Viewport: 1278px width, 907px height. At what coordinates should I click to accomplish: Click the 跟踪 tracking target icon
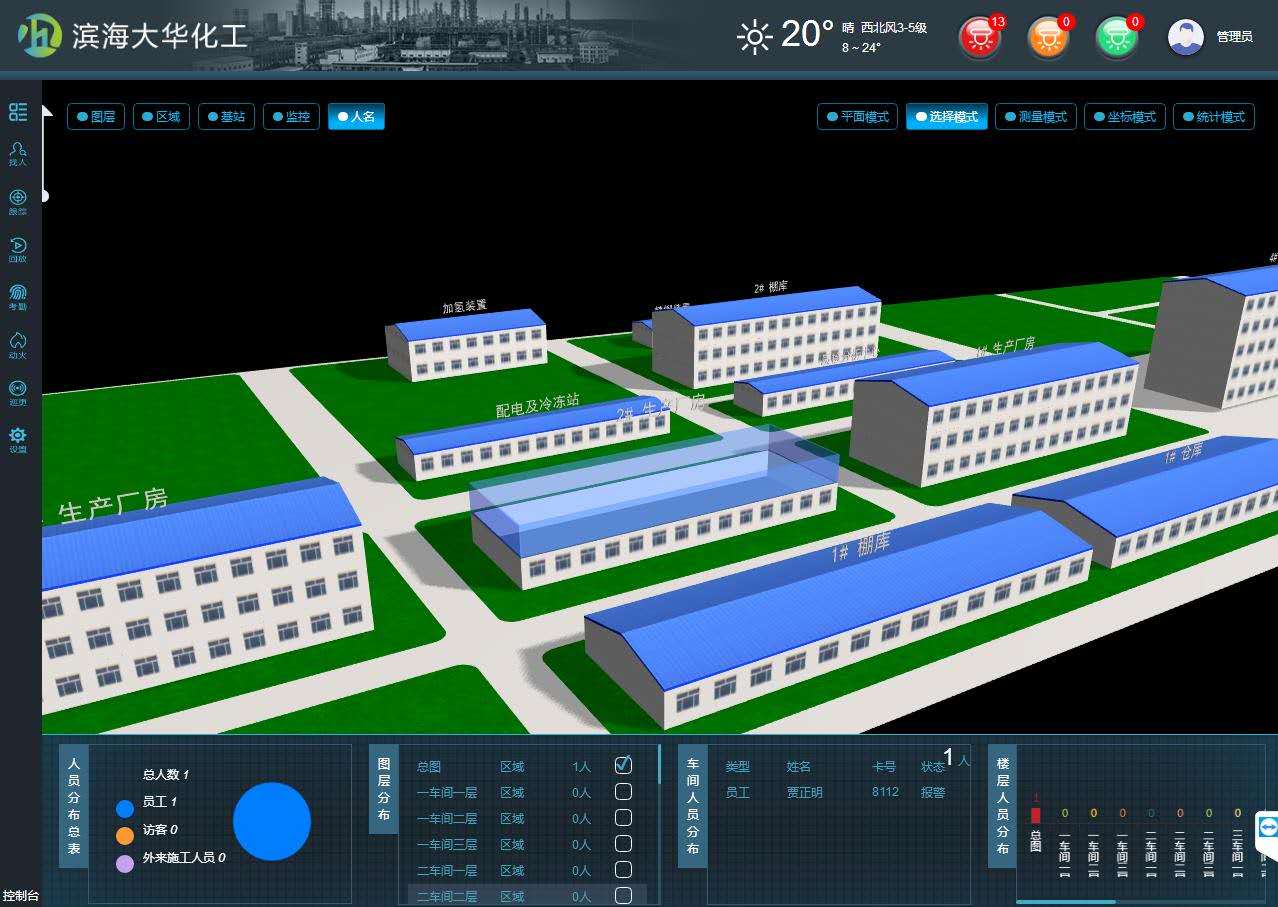click(x=18, y=199)
